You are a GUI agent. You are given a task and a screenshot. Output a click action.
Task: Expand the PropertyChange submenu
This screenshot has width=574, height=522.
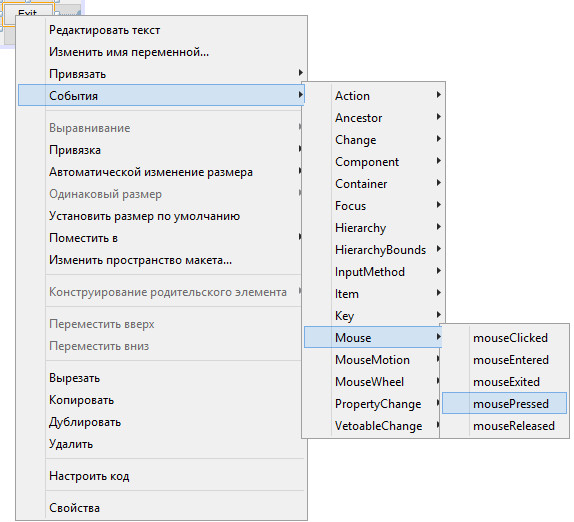373,403
